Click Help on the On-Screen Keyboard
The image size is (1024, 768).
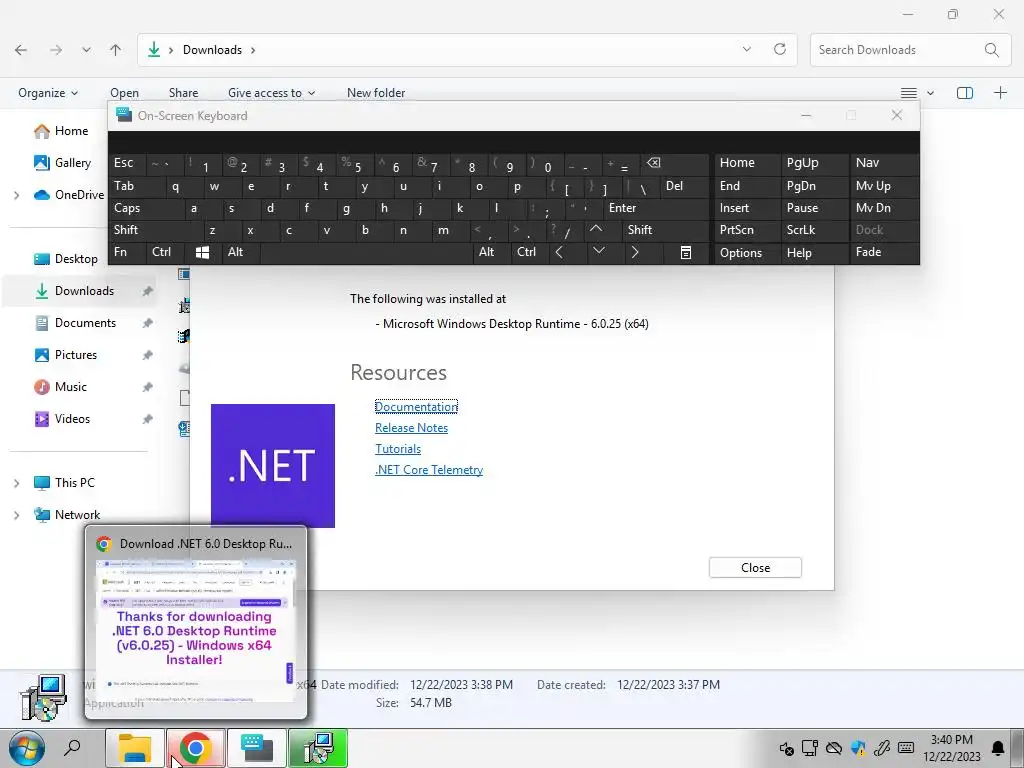tap(814, 253)
